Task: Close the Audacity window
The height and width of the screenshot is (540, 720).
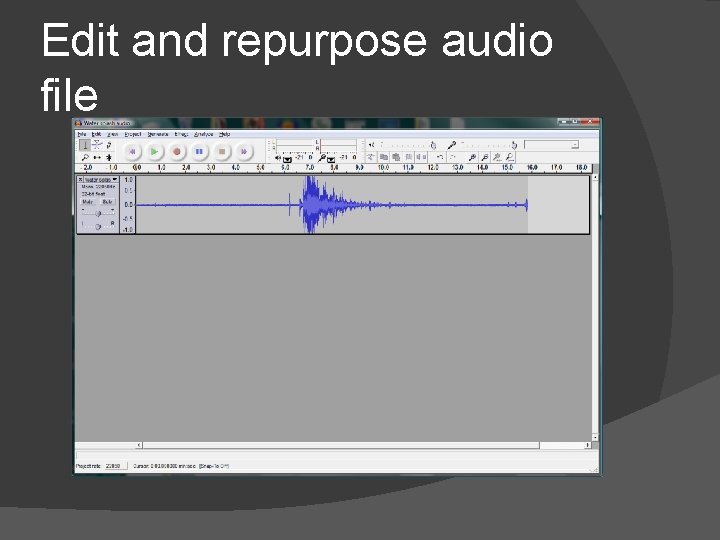Action: tap(590, 122)
